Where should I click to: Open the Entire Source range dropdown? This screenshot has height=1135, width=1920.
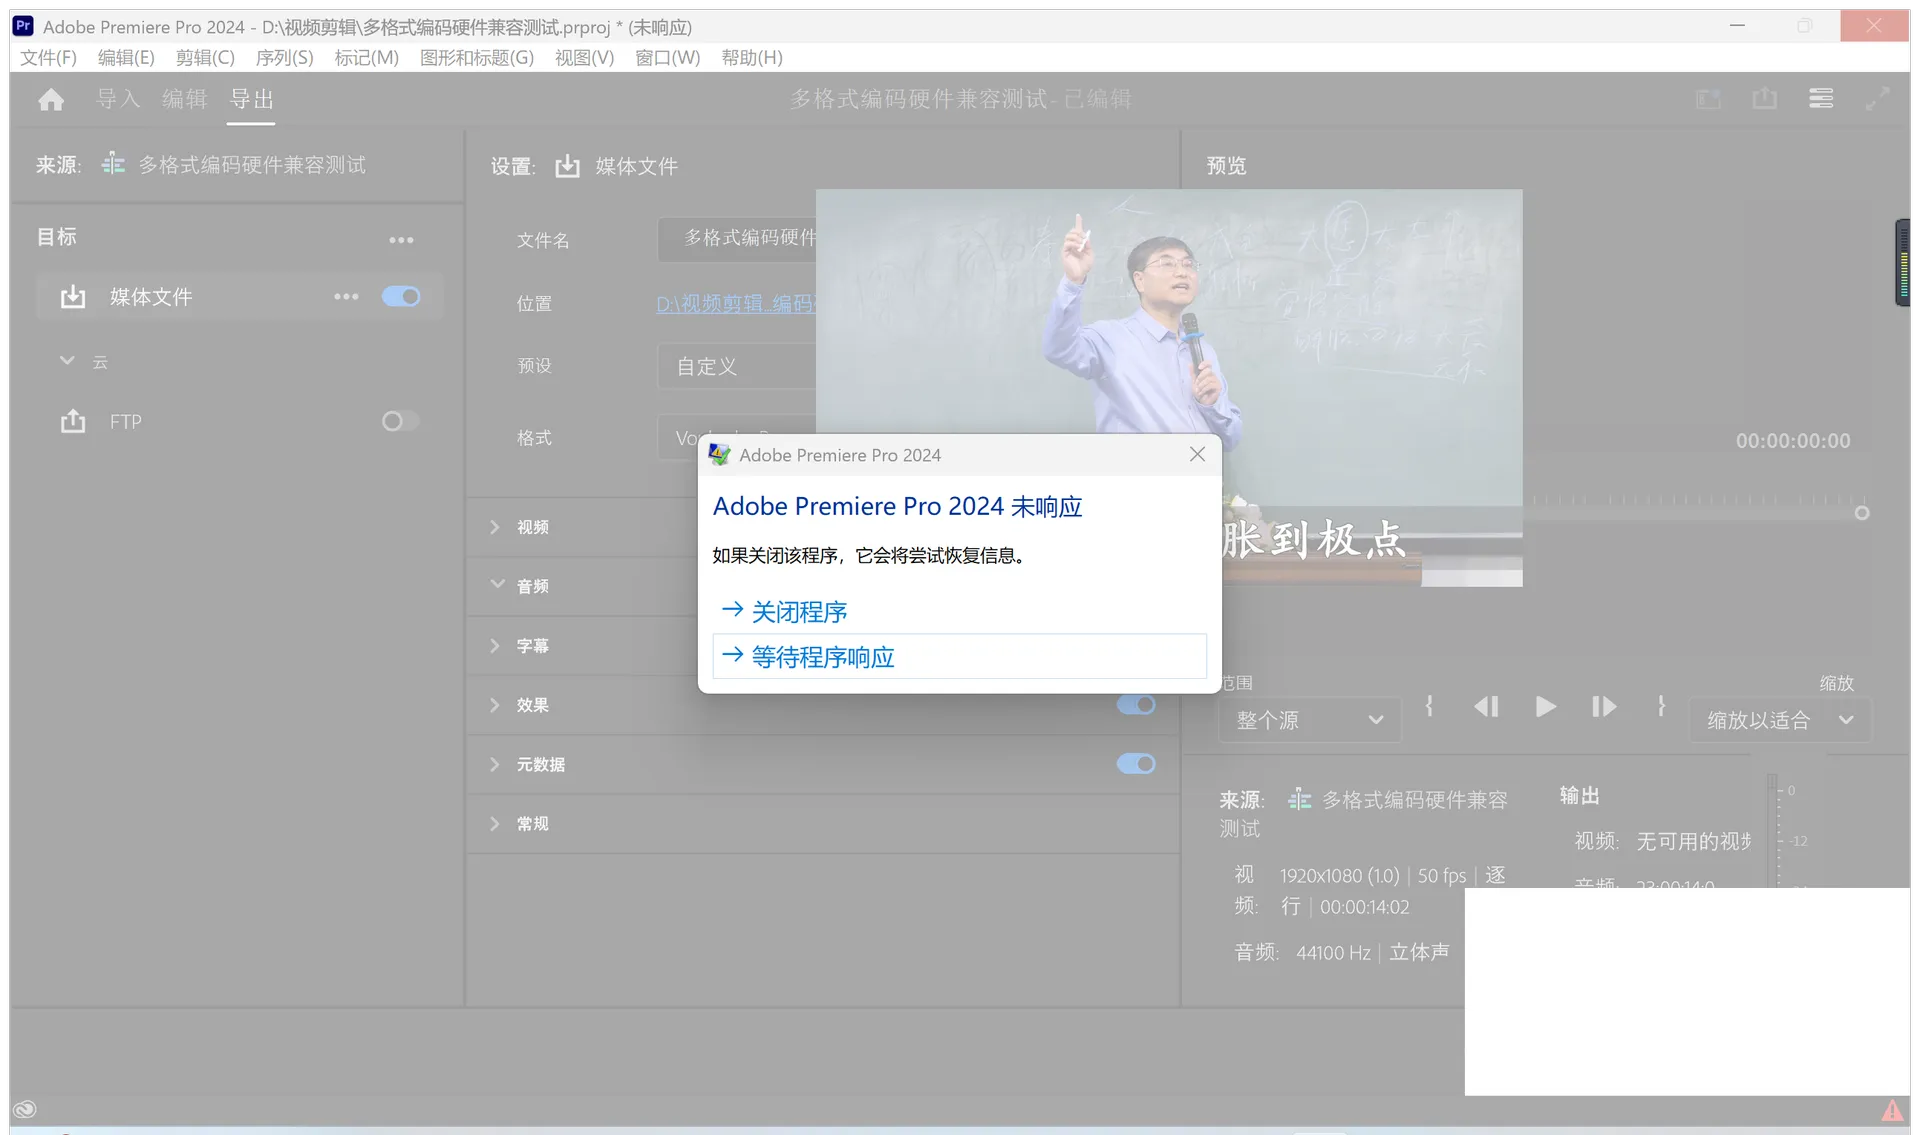pos(1309,720)
